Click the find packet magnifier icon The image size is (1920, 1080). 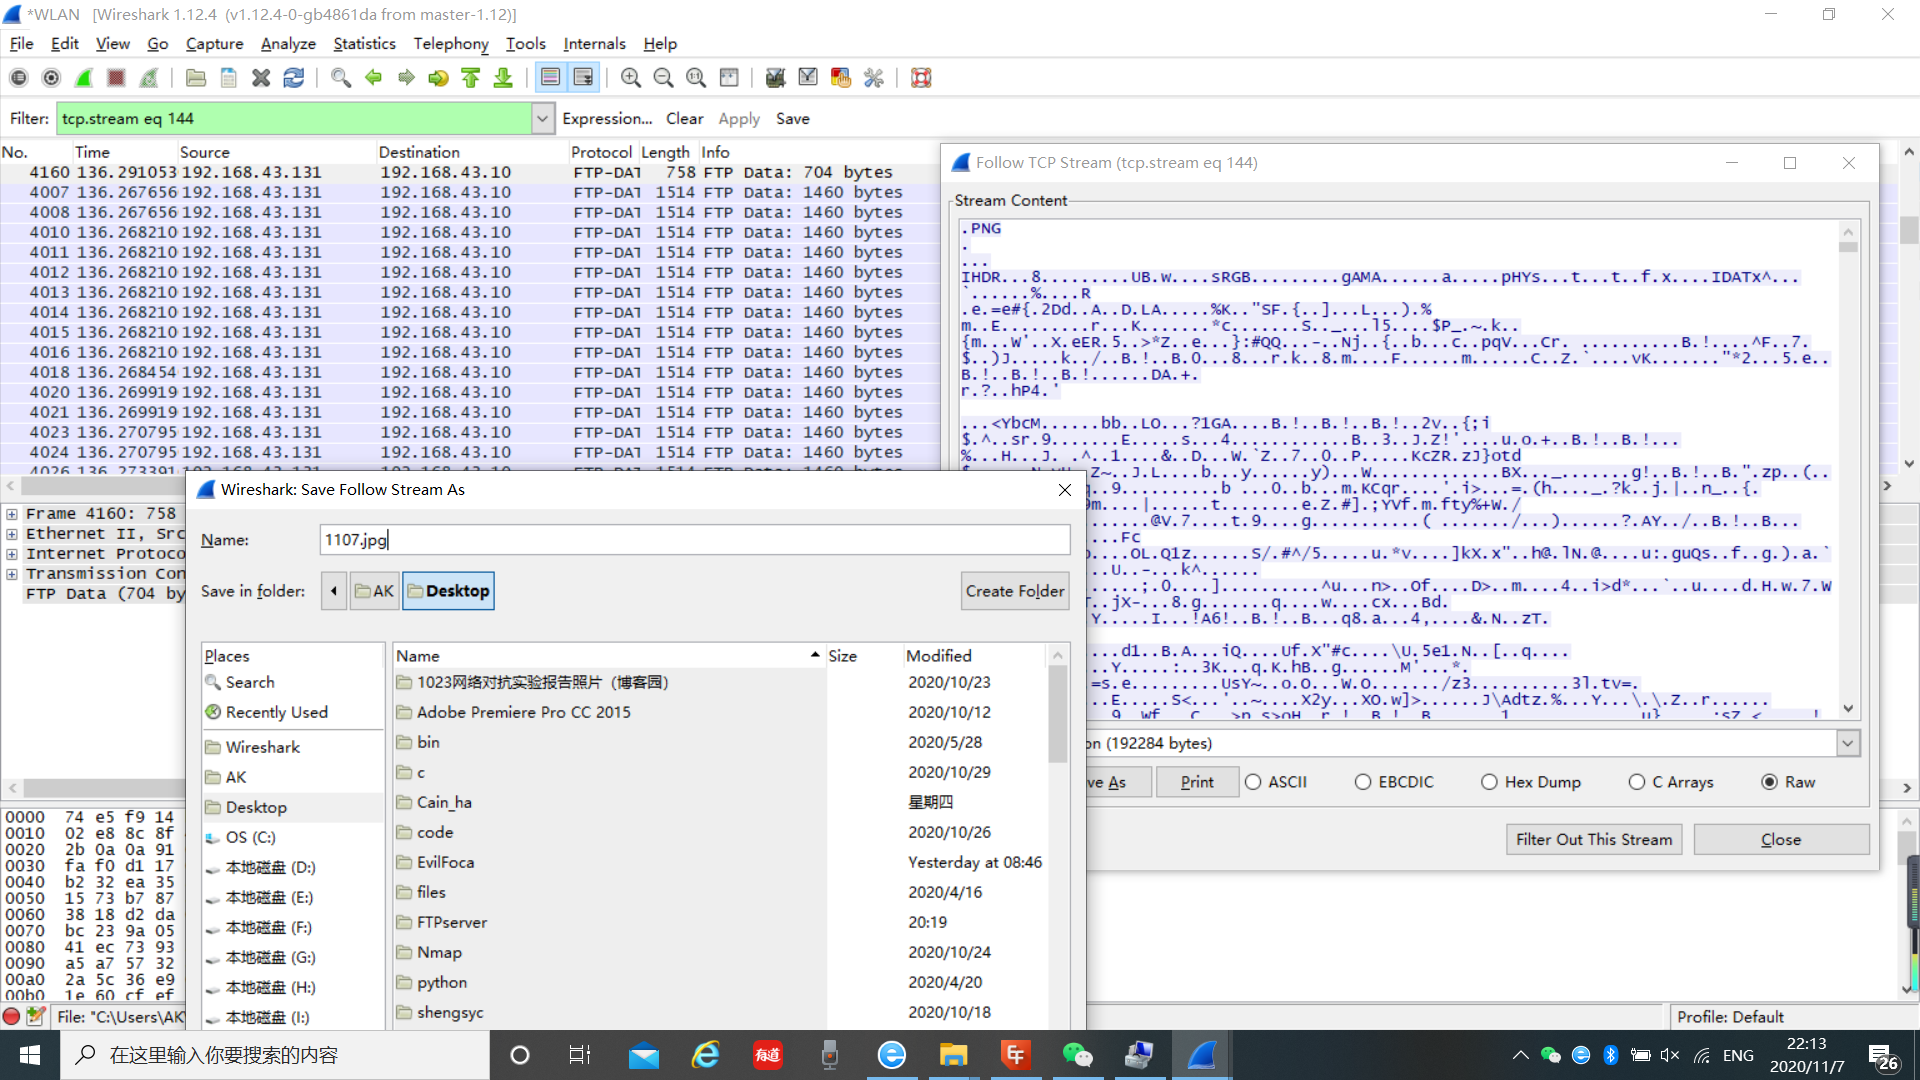341,78
